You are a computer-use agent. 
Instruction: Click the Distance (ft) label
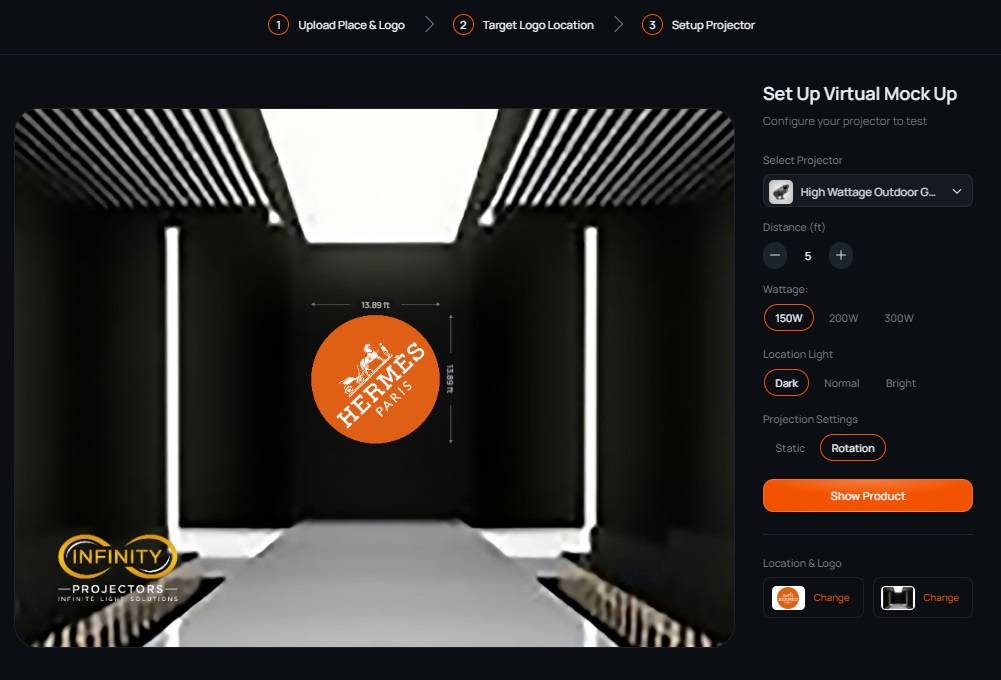click(x=794, y=227)
